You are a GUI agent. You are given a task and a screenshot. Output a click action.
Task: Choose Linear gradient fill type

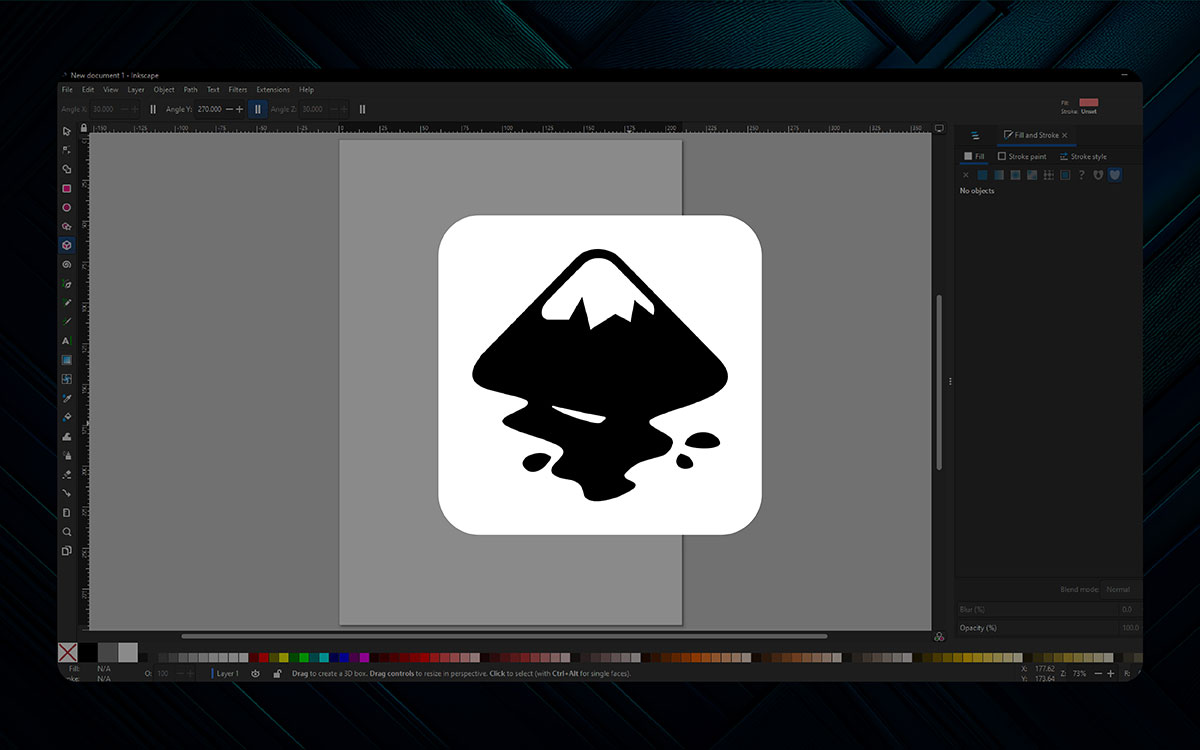(x=999, y=175)
